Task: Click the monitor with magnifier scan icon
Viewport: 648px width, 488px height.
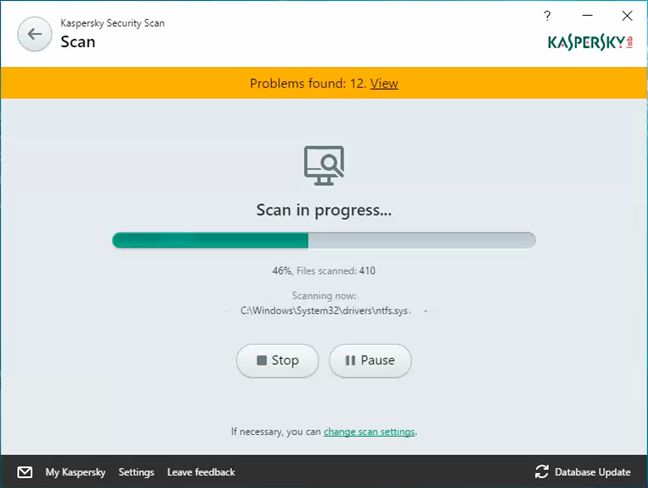Action: click(324, 165)
